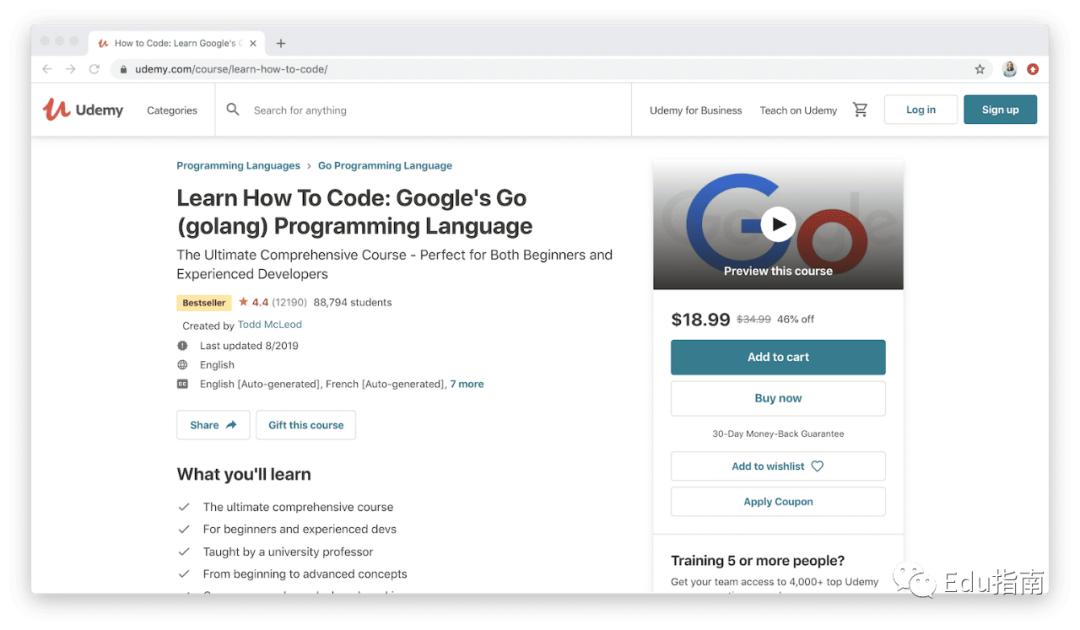This screenshot has height=630, width=1080.
Task: Click the search magnifier icon
Action: click(x=233, y=110)
